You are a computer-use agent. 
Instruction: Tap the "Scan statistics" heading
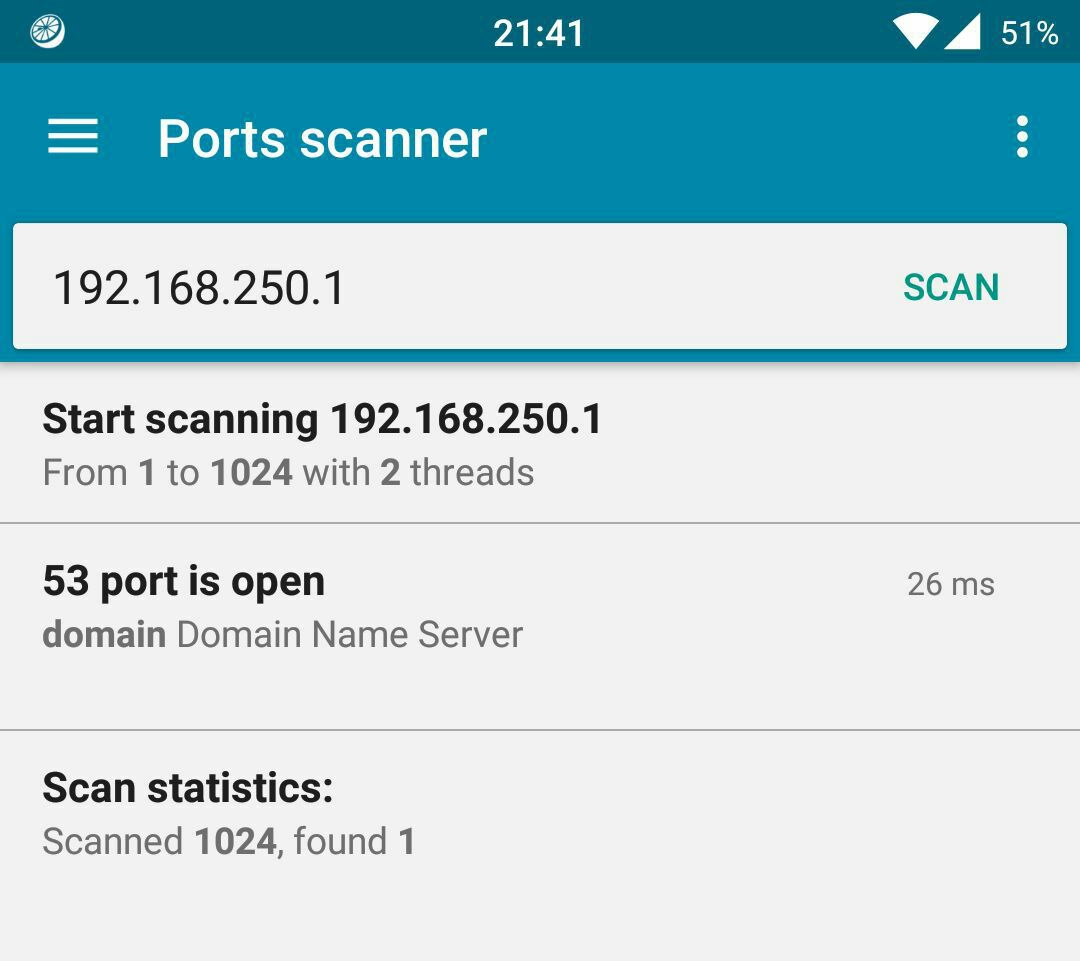187,788
